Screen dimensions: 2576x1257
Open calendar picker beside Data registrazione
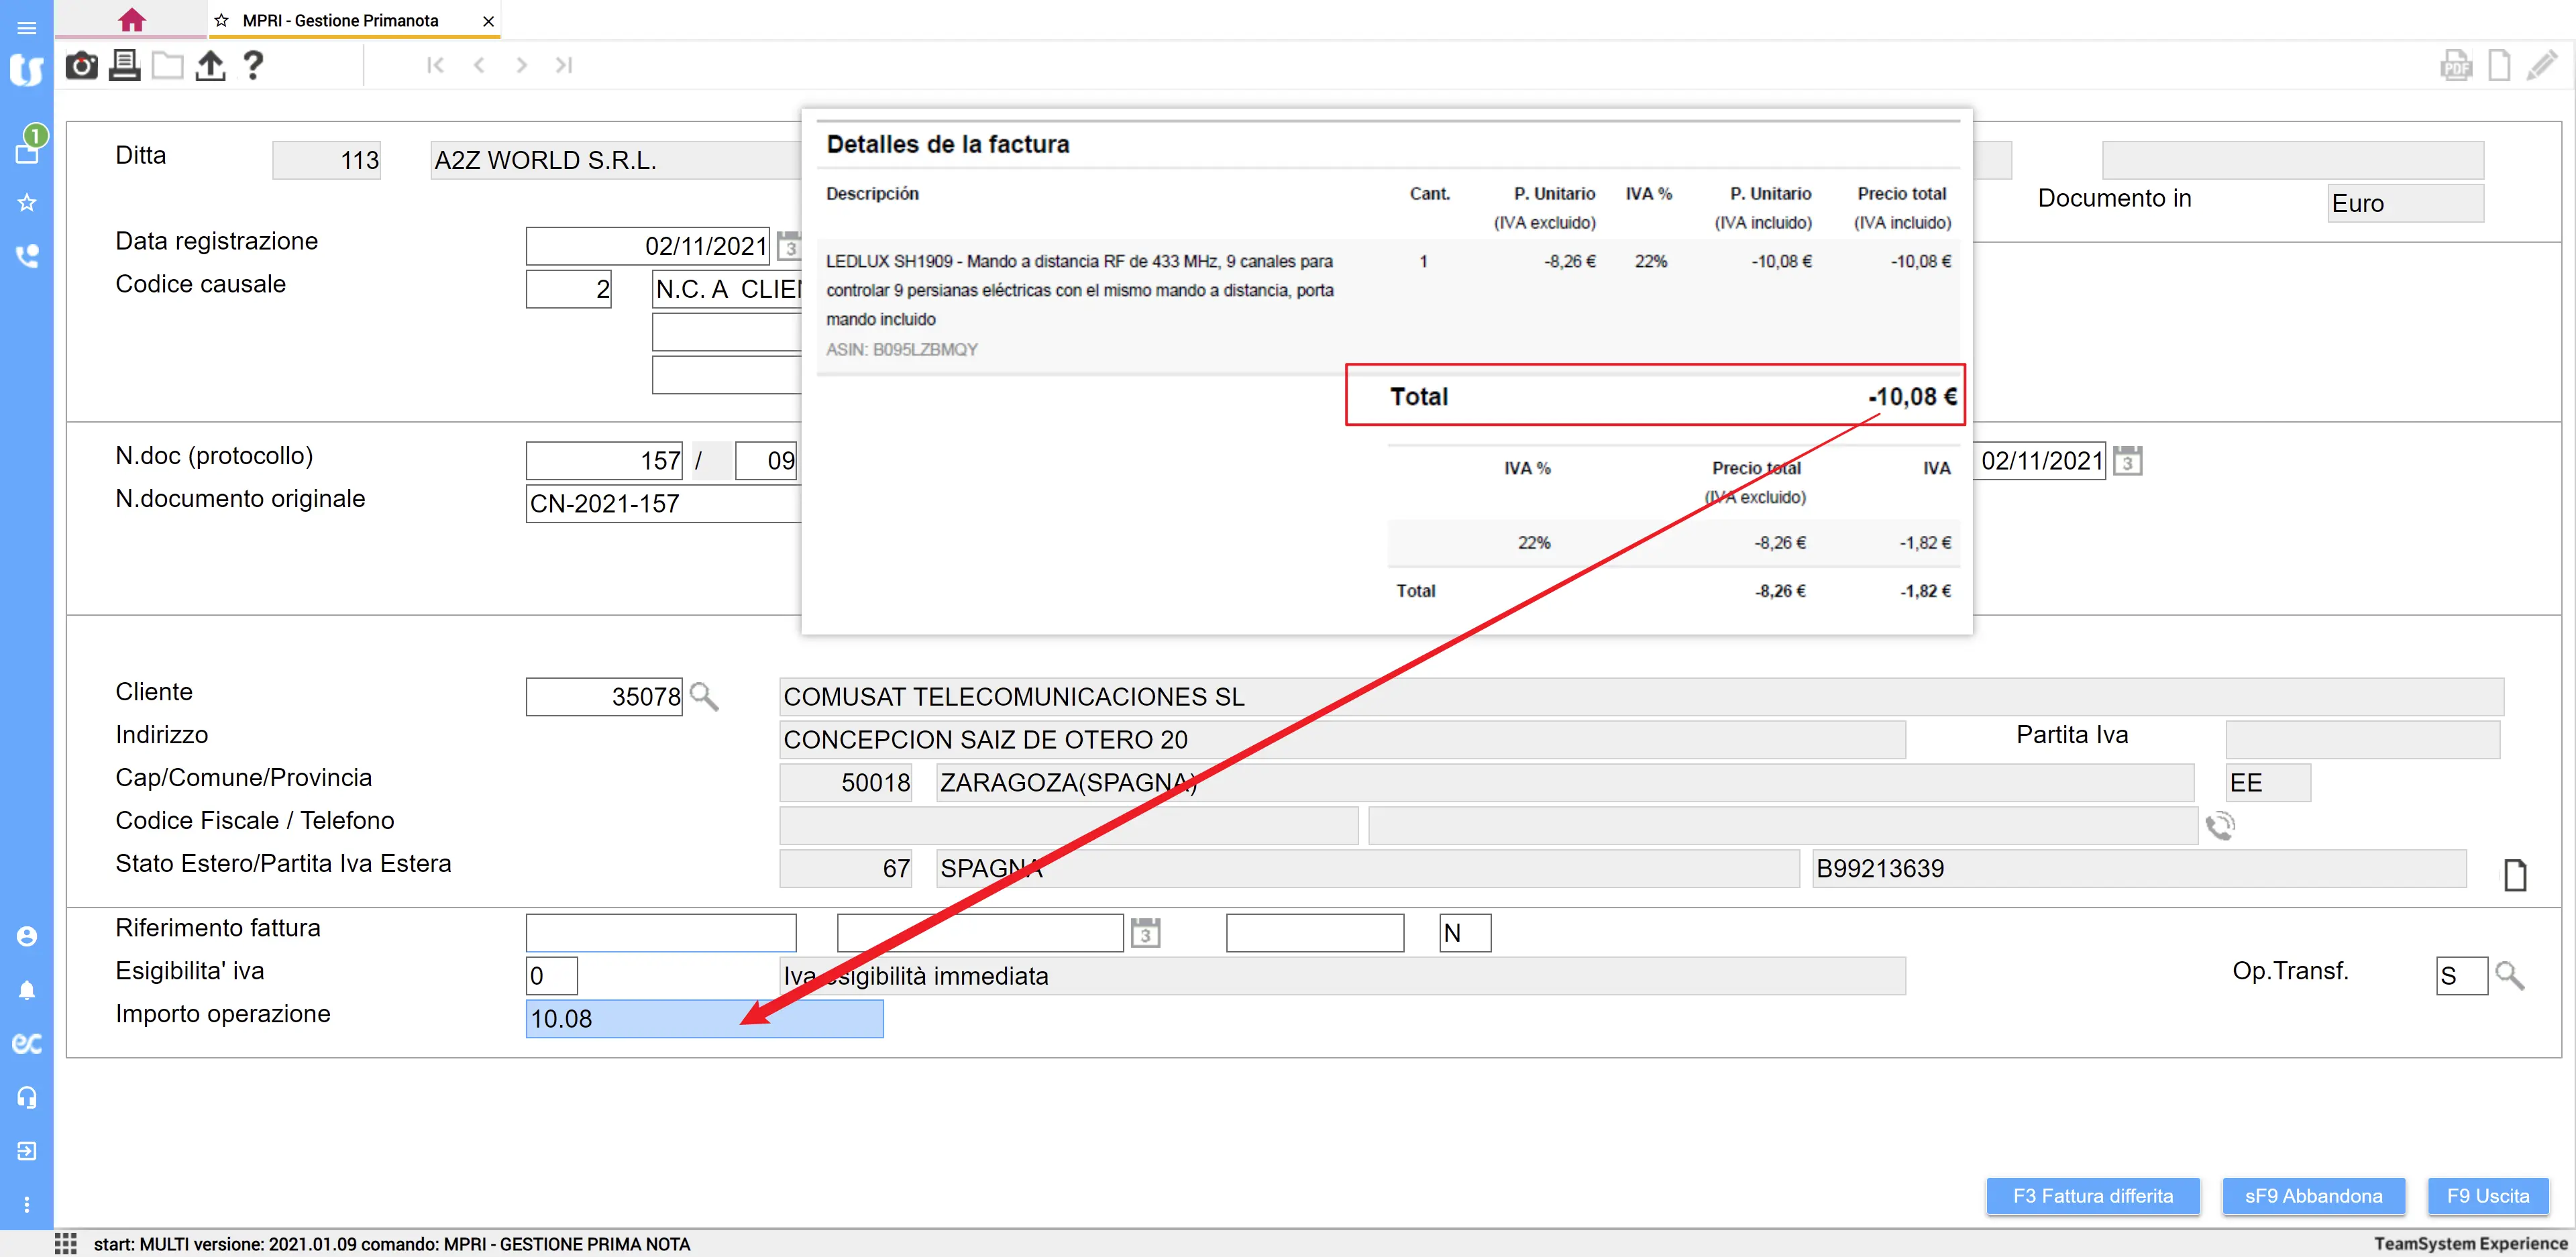pos(789,246)
